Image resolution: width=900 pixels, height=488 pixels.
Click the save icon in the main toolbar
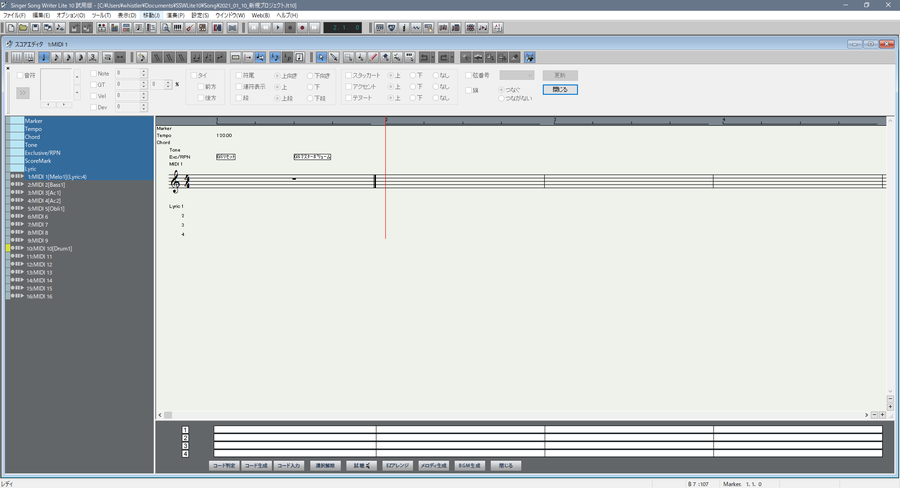[34, 27]
